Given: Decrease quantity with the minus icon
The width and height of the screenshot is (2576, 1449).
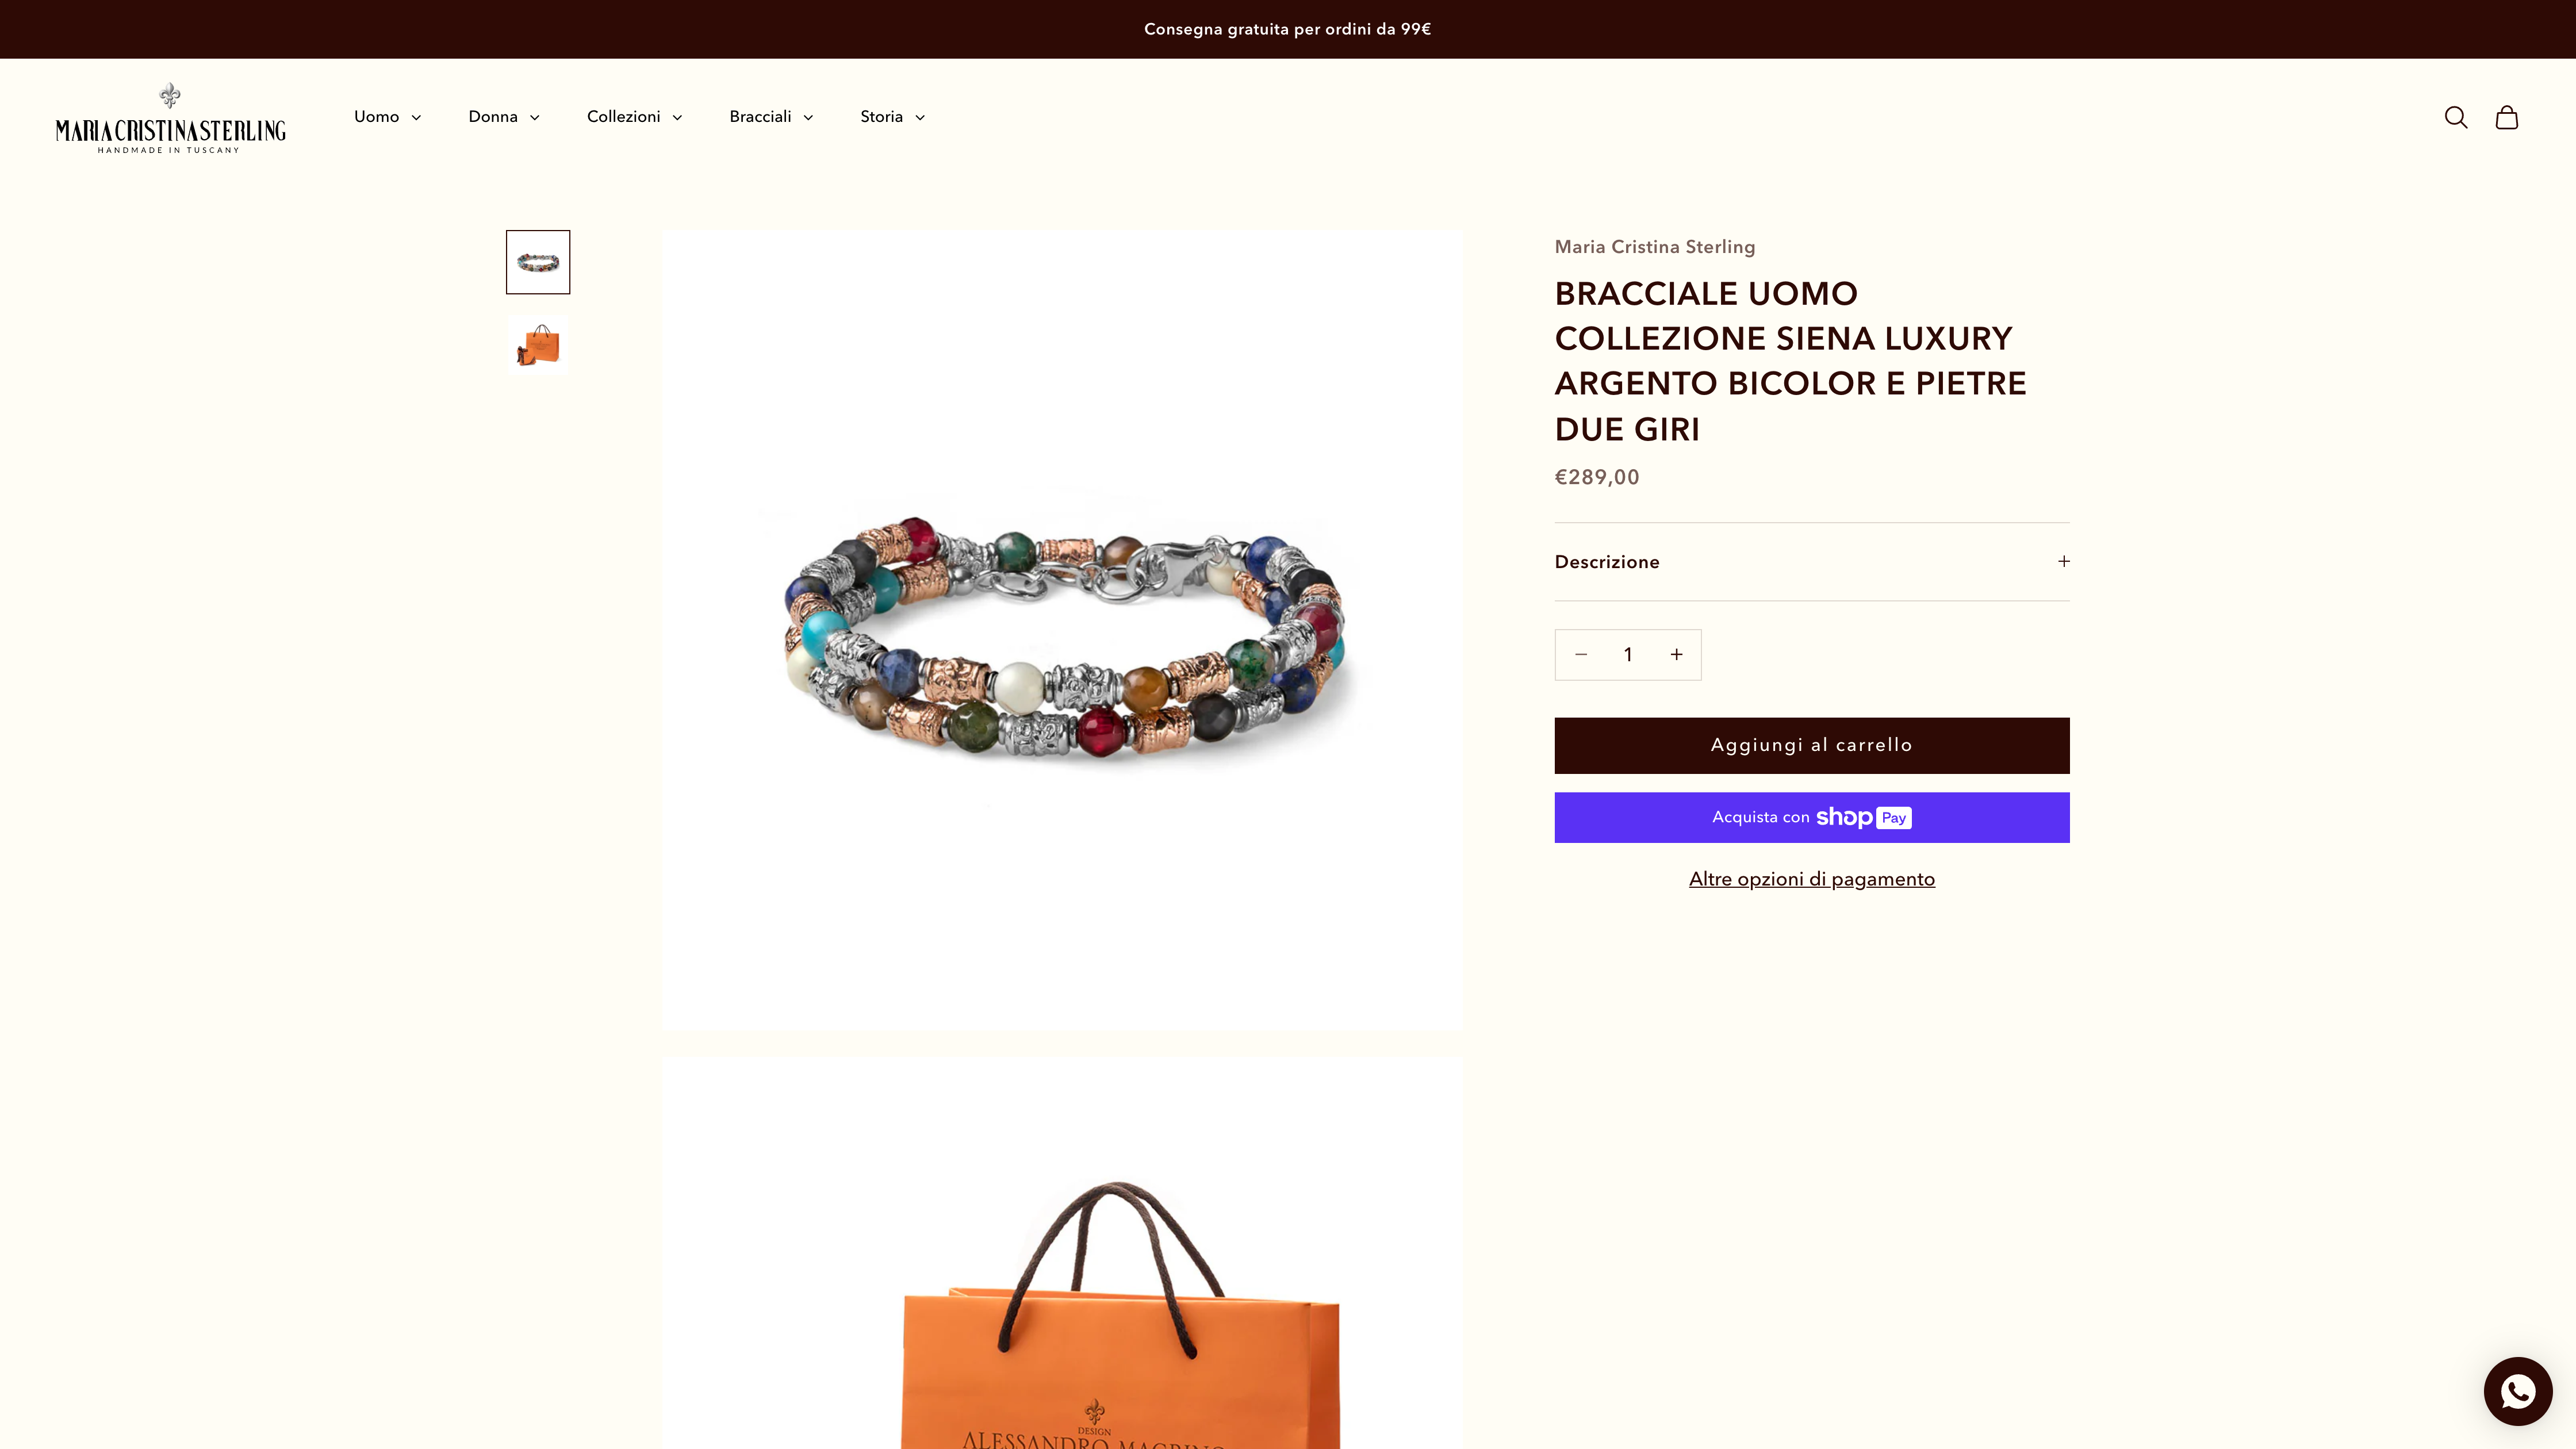Looking at the screenshot, I should pyautogui.click(x=1581, y=655).
